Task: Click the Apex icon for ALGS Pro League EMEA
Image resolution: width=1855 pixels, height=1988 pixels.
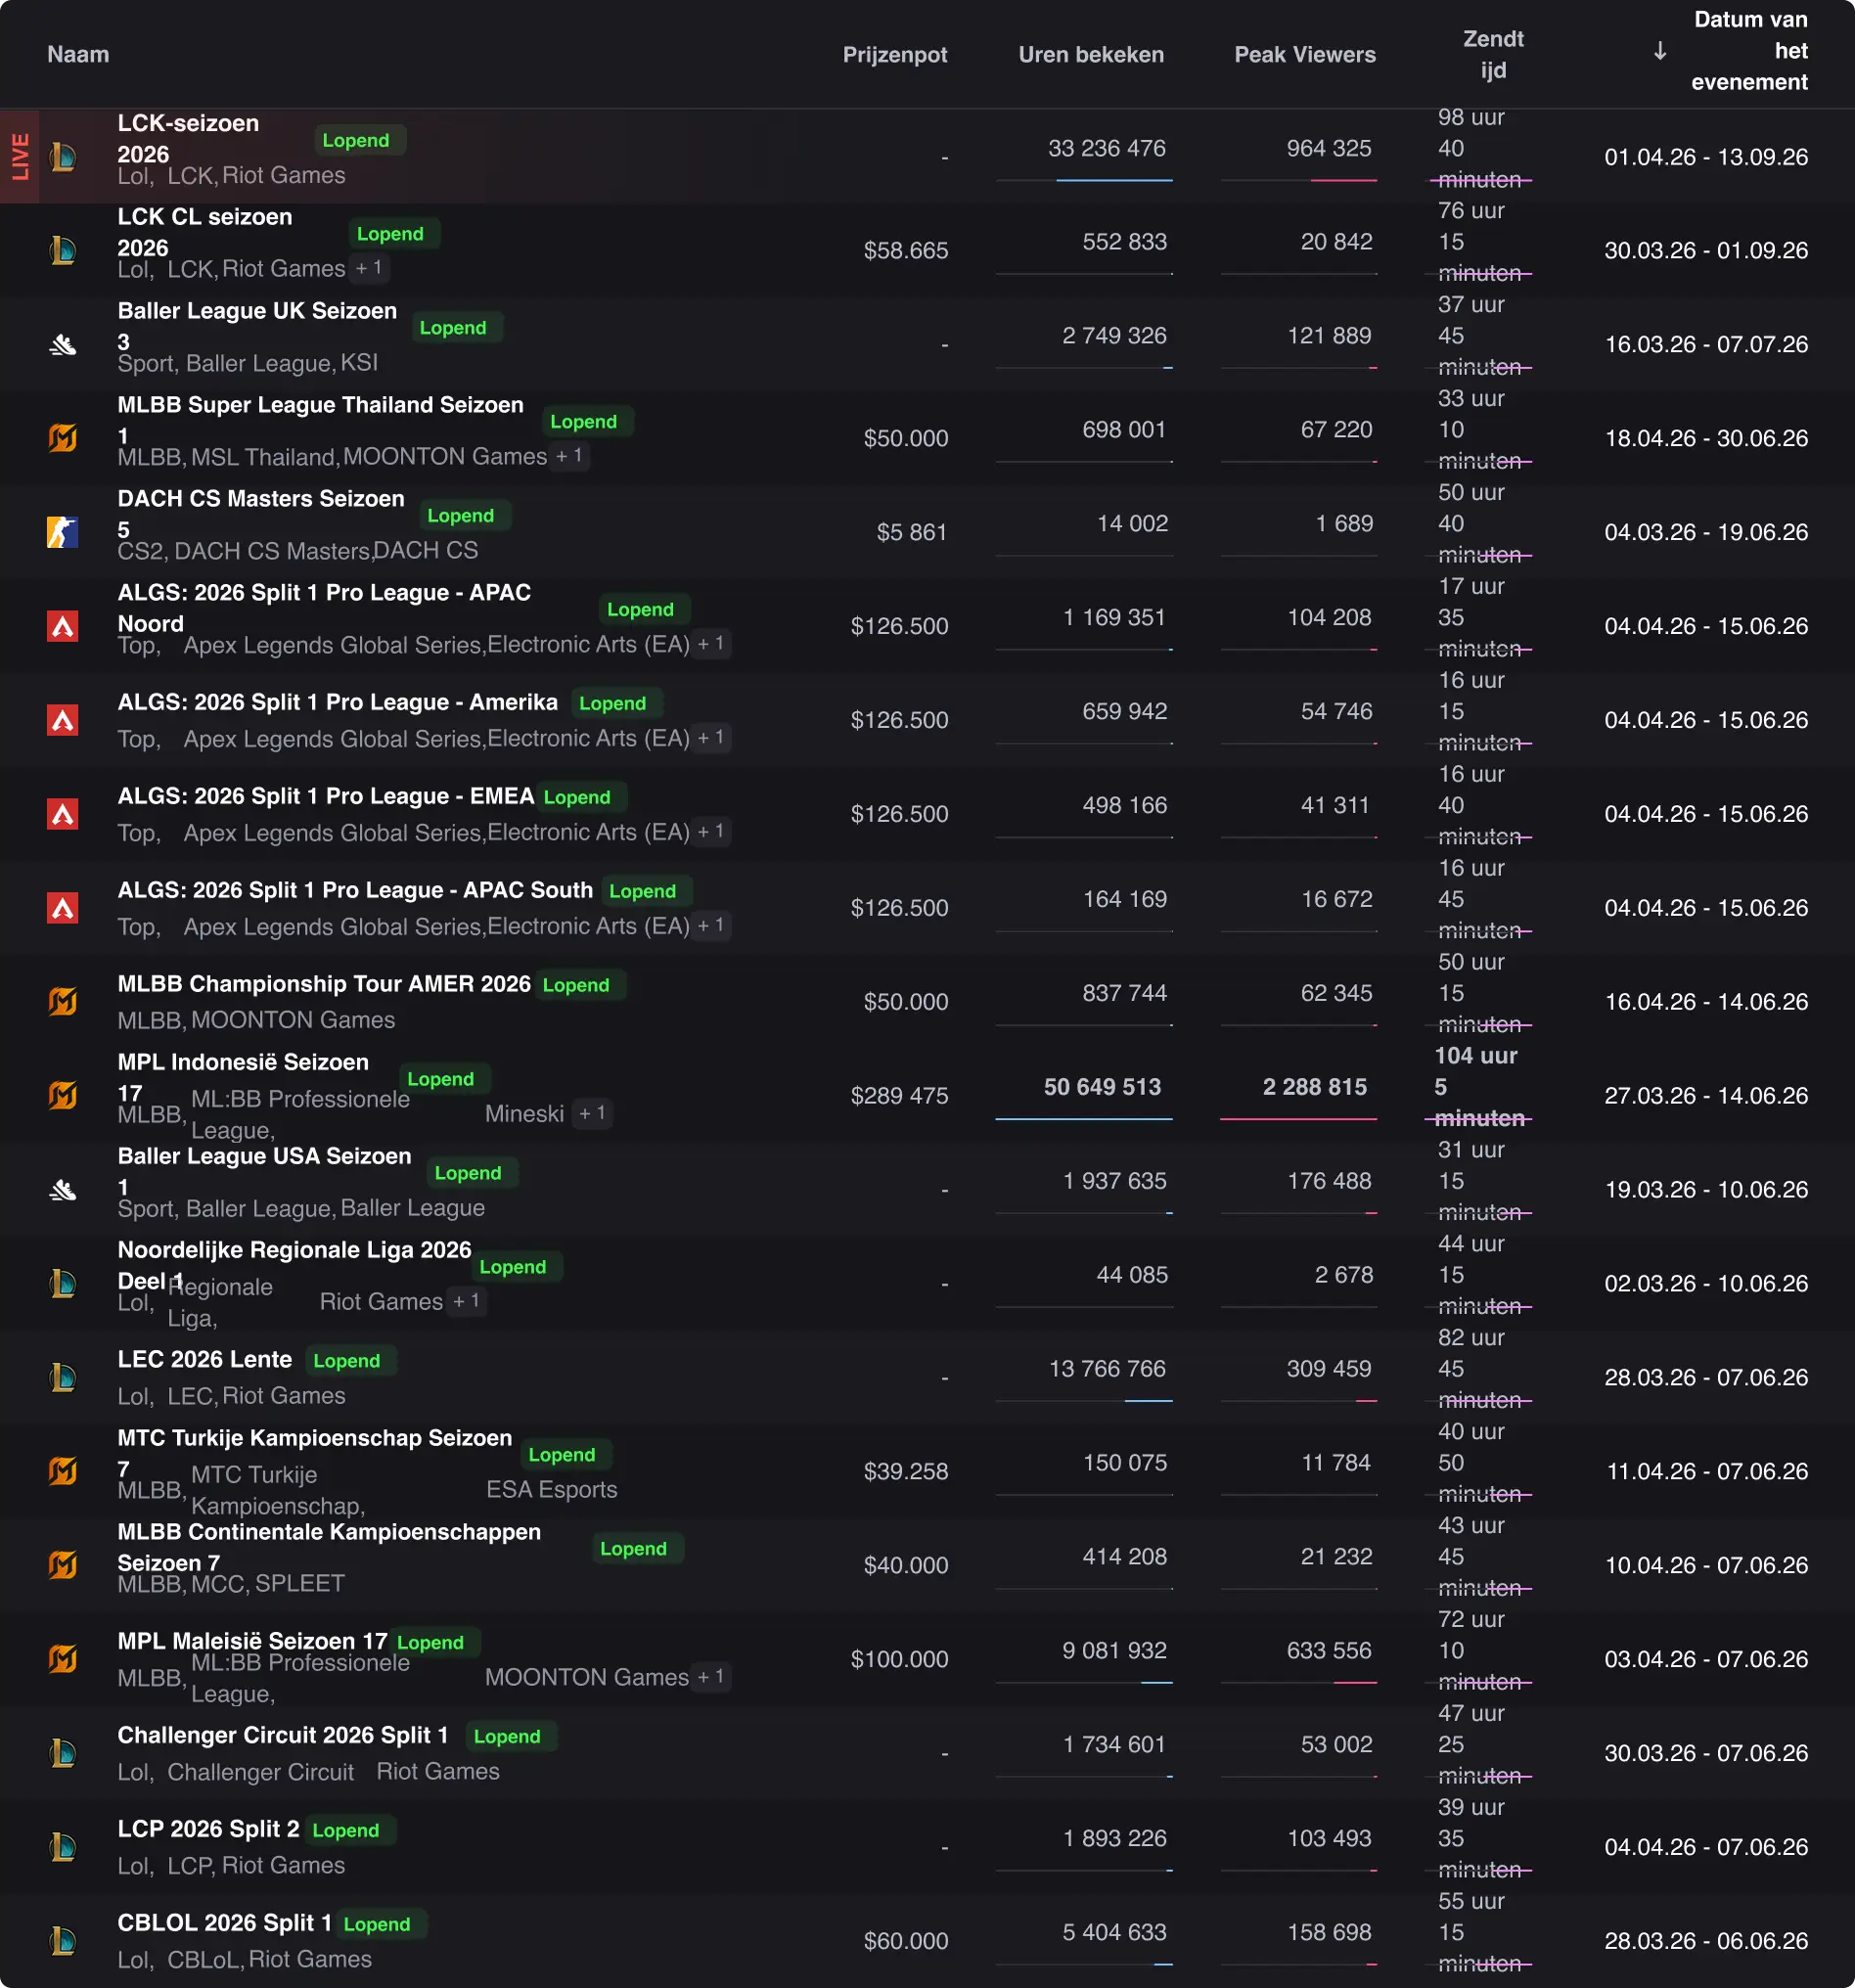Action: (63, 814)
